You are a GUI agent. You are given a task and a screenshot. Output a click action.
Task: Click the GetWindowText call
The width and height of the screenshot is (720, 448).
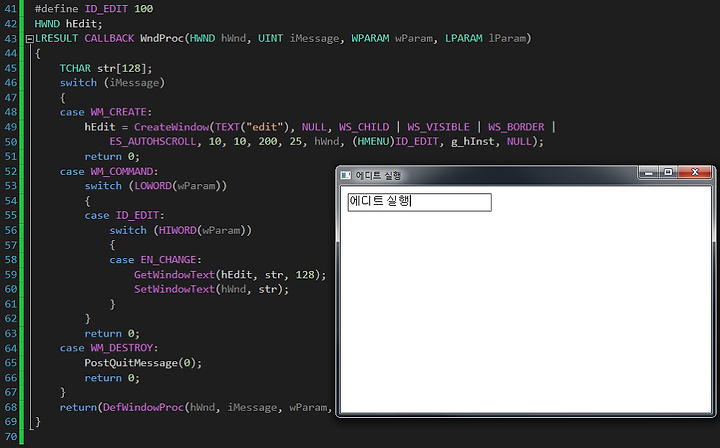click(x=174, y=274)
